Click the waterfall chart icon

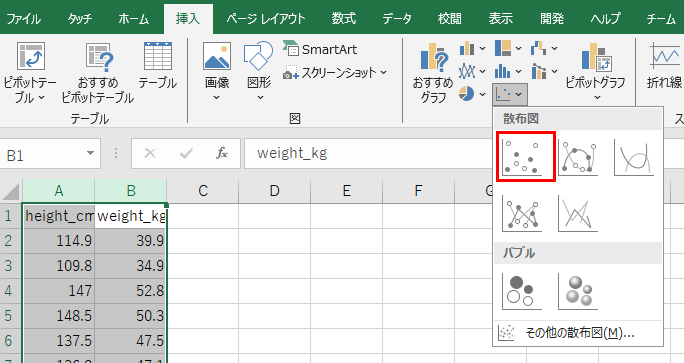(x=538, y=48)
